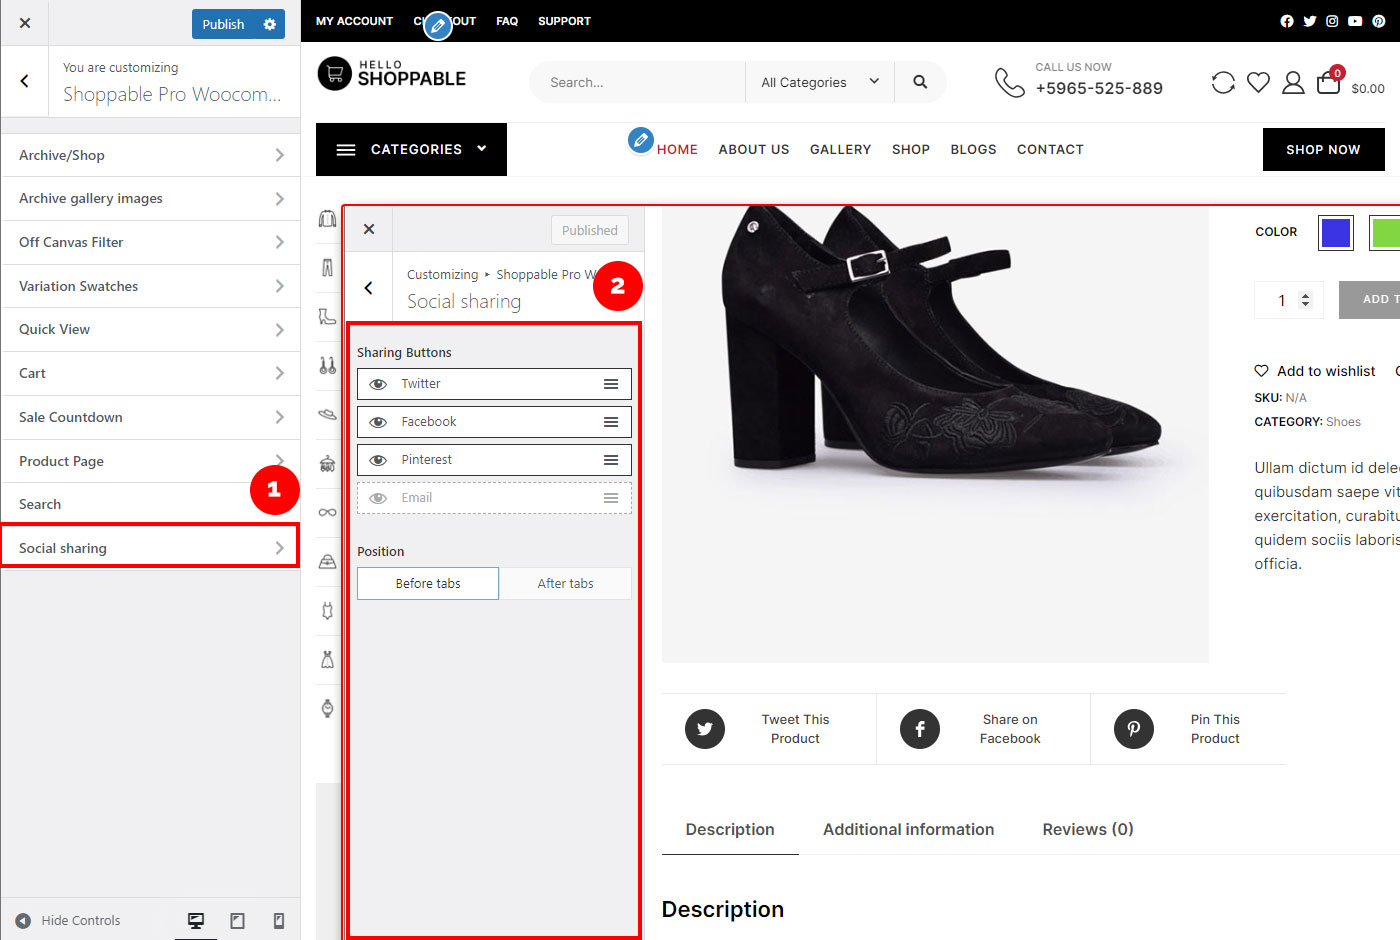Open the user account icon
This screenshot has height=940, width=1400.
(1293, 82)
